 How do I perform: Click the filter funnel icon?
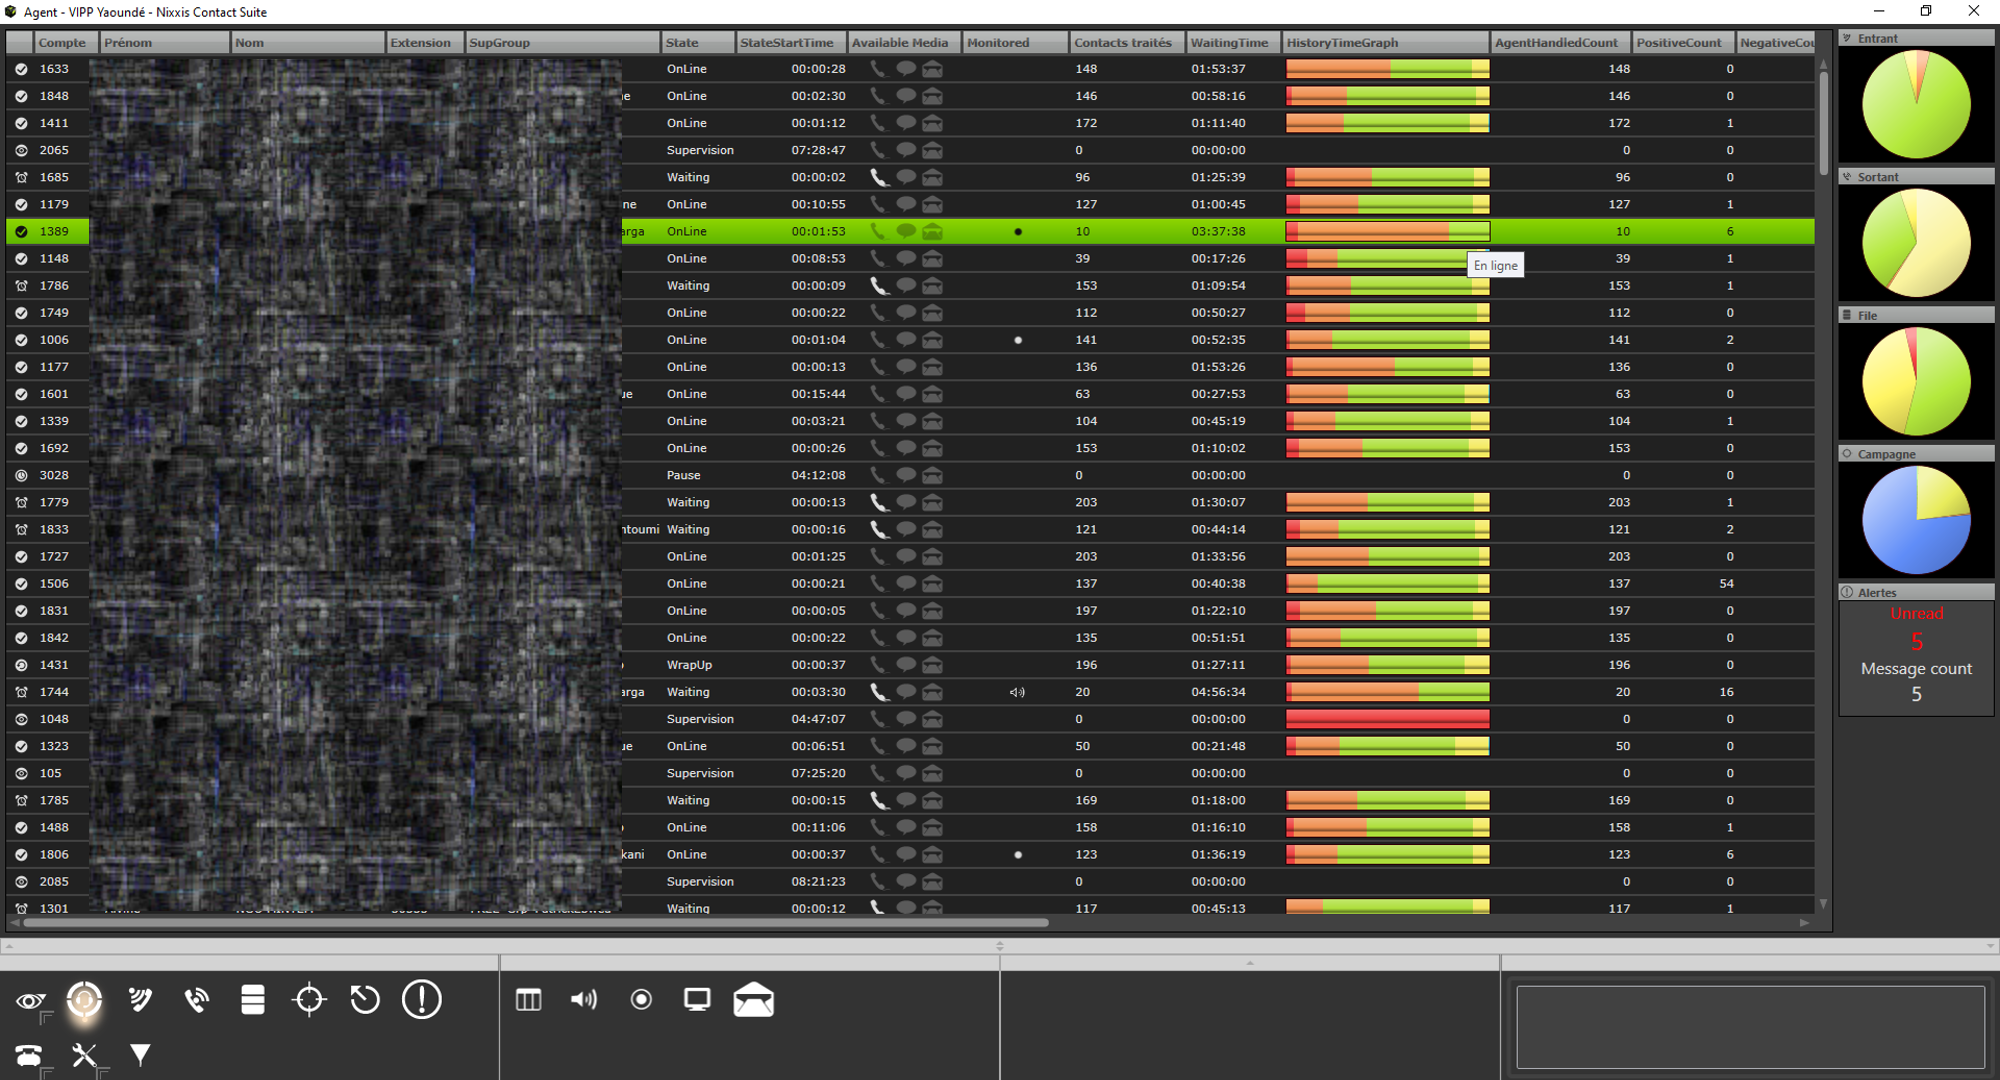(x=140, y=1054)
